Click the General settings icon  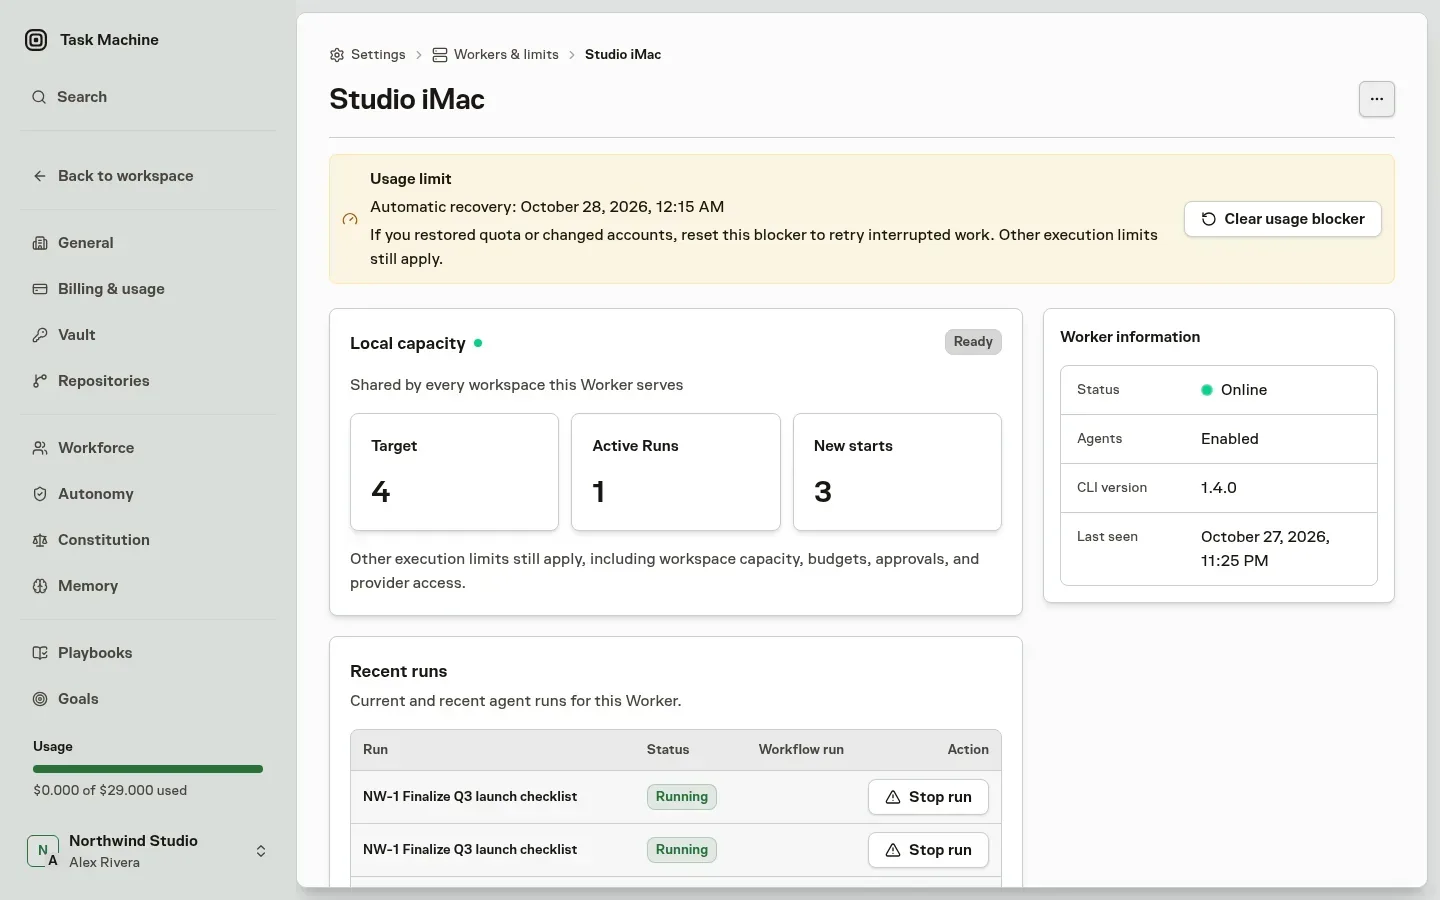coord(40,243)
